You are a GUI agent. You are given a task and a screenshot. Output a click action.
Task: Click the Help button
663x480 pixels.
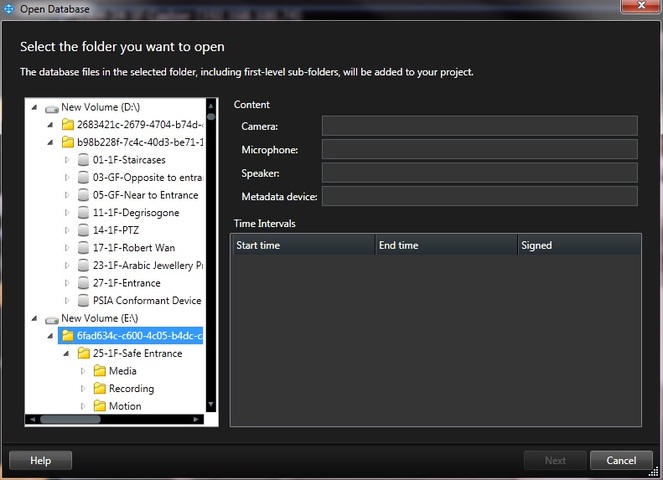[40, 461]
